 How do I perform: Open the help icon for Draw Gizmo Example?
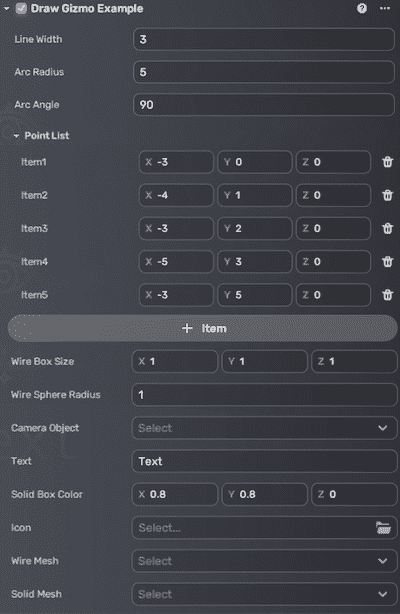362,8
